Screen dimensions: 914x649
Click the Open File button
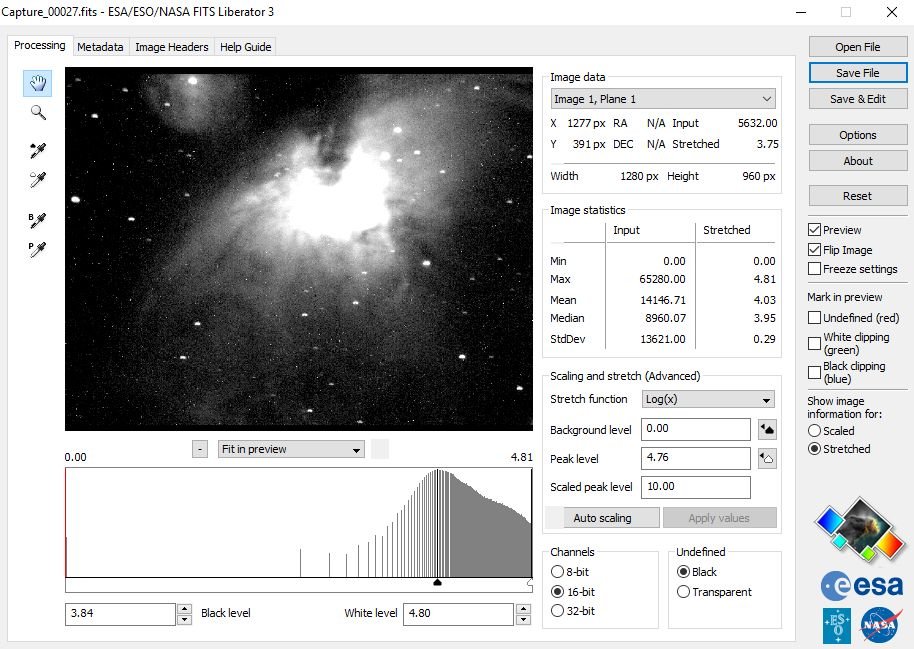click(857, 47)
